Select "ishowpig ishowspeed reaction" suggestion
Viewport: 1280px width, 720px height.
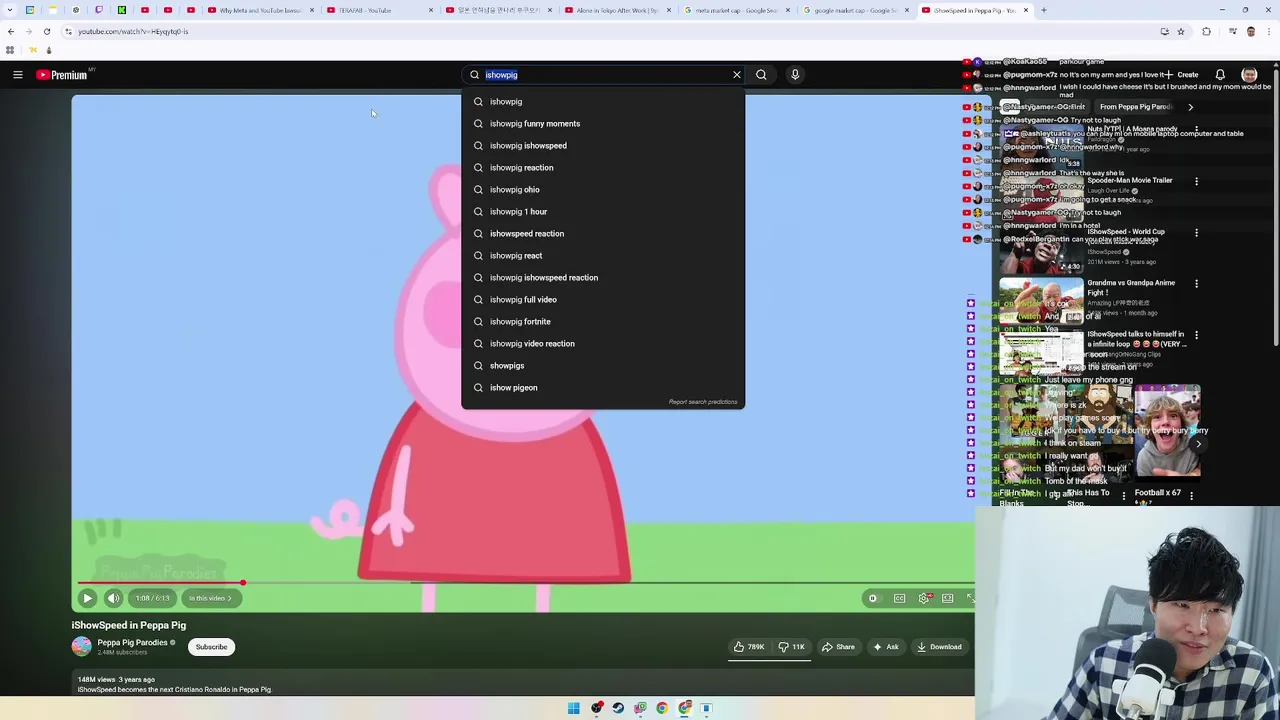pos(603,278)
